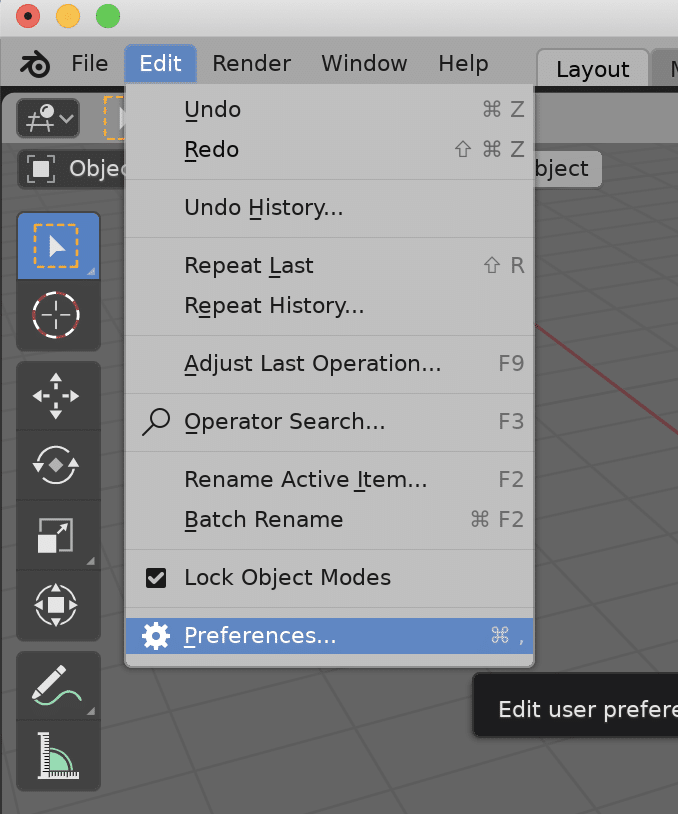Select the Scale tool
The height and width of the screenshot is (814, 678).
click(x=57, y=535)
